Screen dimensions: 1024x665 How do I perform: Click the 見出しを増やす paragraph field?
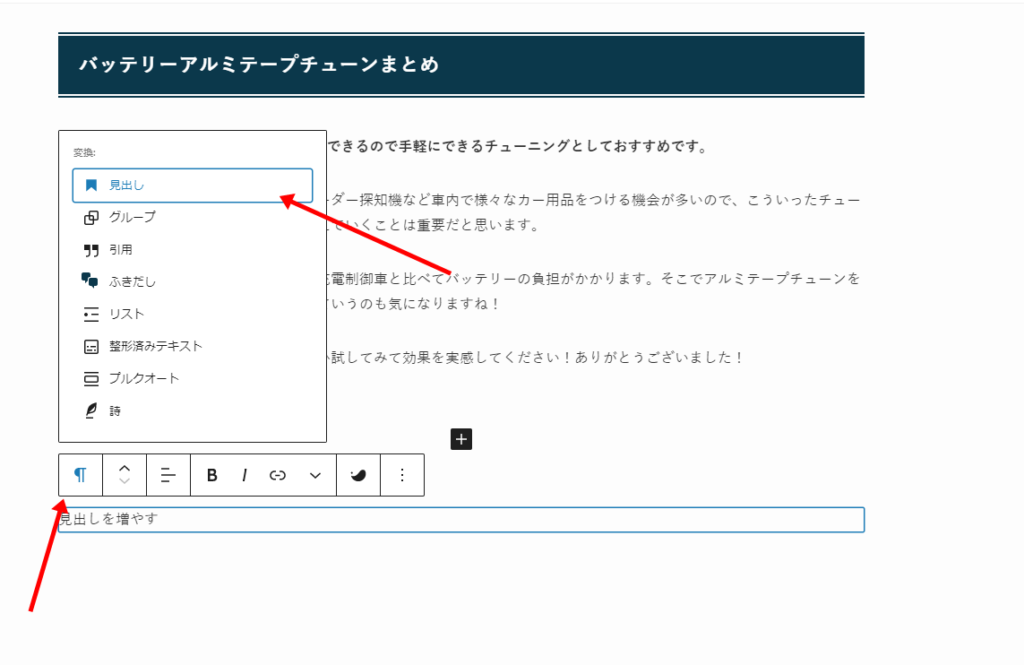461,520
